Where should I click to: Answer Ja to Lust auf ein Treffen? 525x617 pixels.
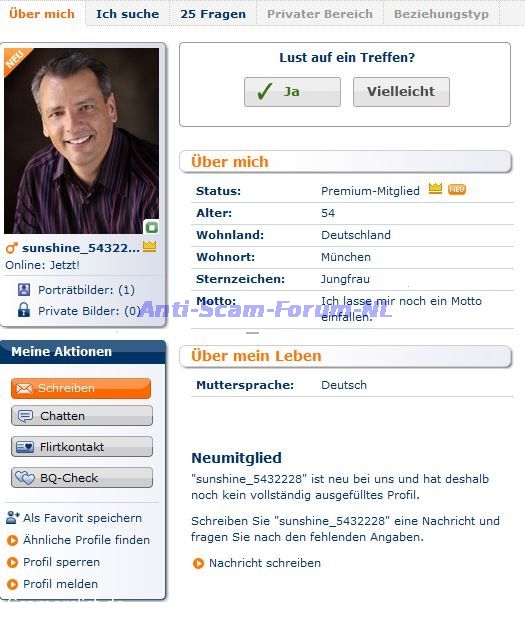click(x=292, y=92)
